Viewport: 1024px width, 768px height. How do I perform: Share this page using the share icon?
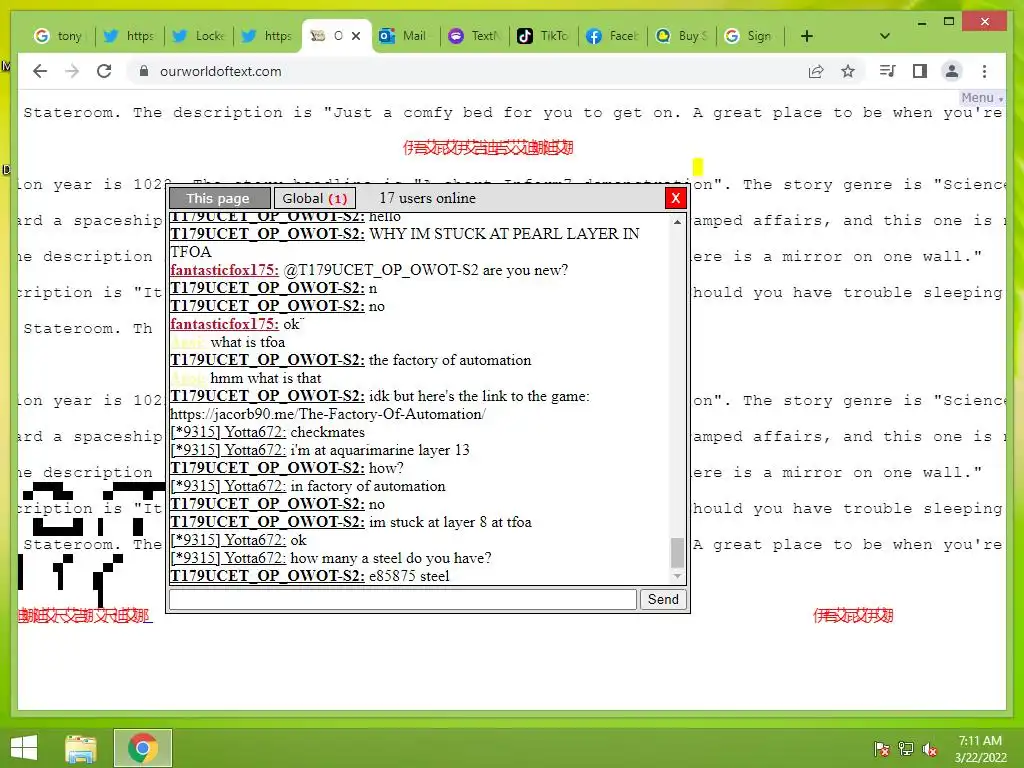pos(816,71)
